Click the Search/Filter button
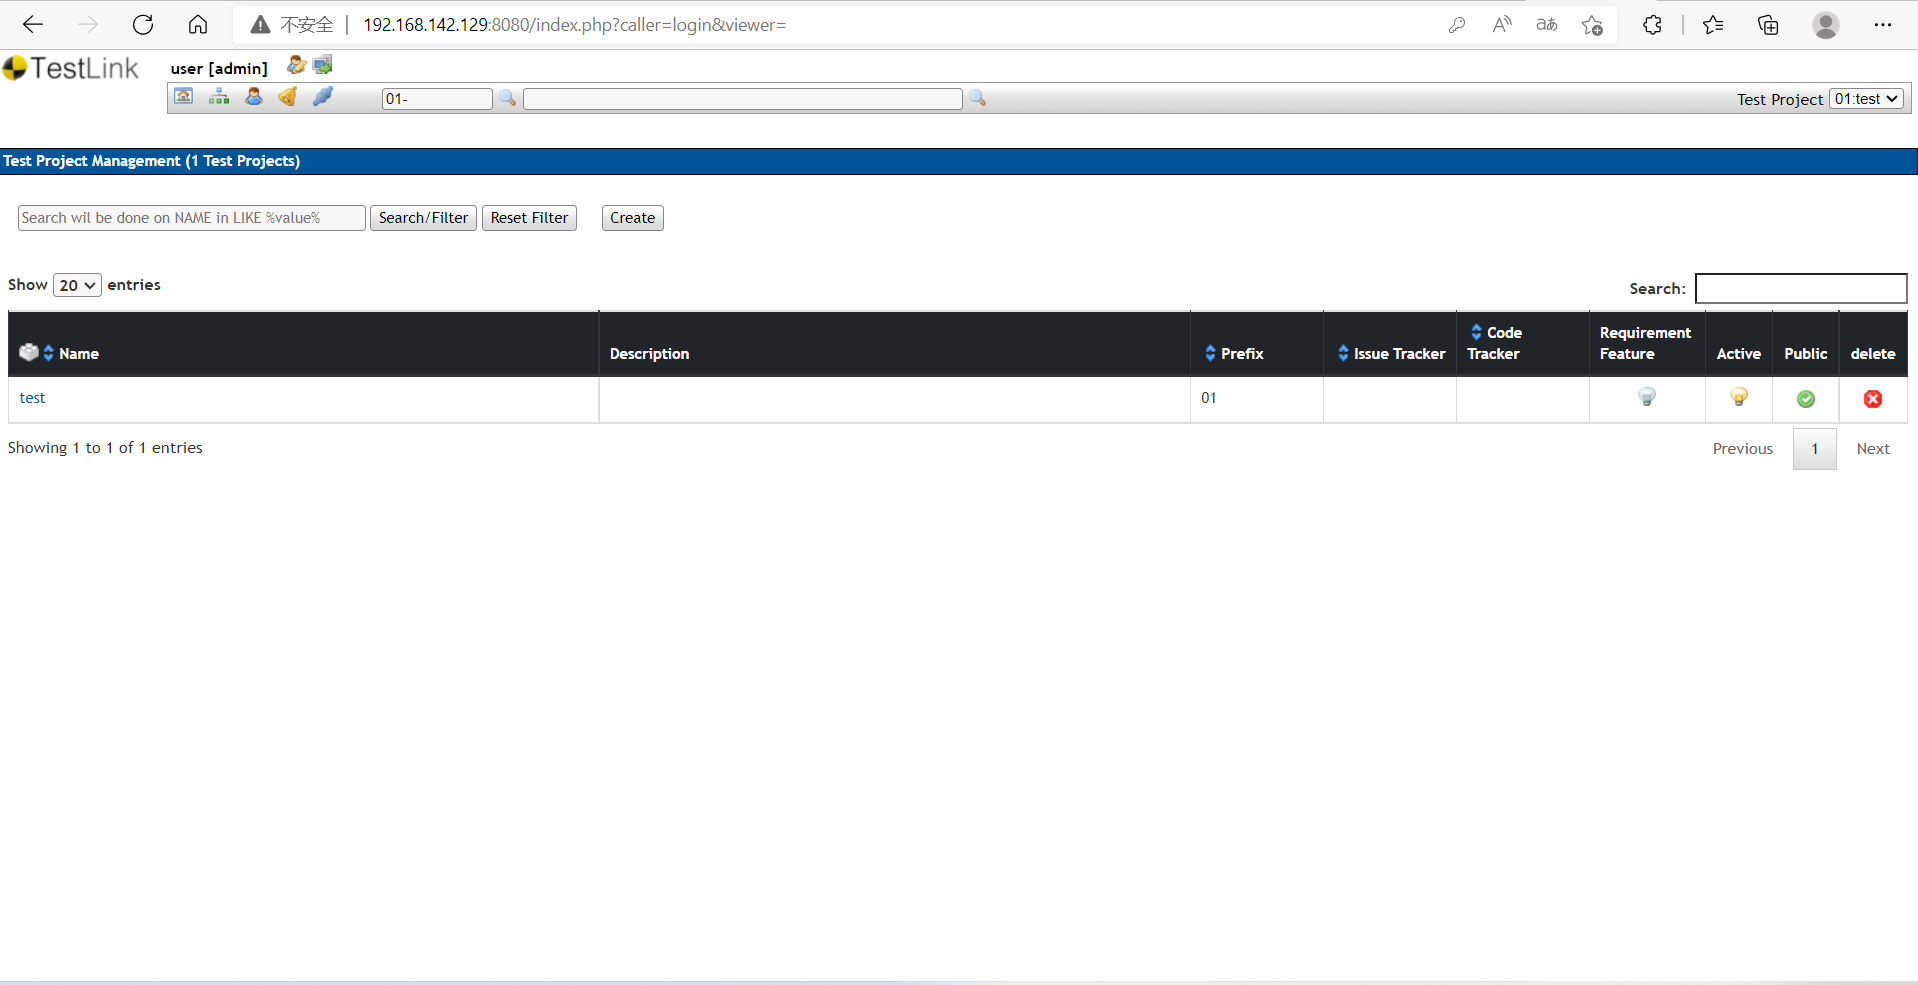This screenshot has height=985, width=1918. 423,218
